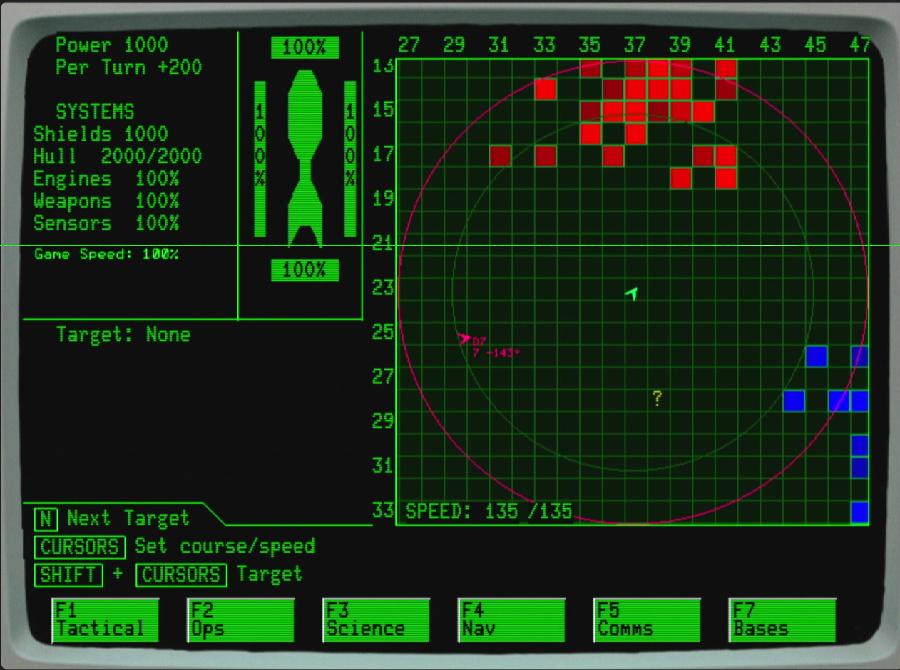Click the SPEED 135/135 readout
Screen dimensions: 900x670
click(488, 512)
